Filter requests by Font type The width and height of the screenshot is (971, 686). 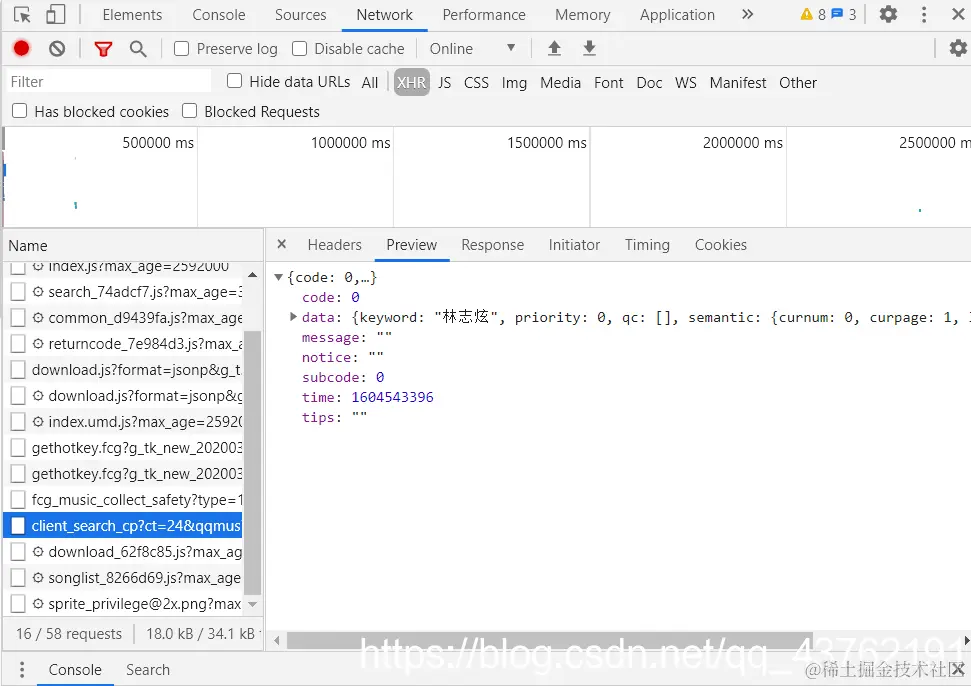pos(609,82)
